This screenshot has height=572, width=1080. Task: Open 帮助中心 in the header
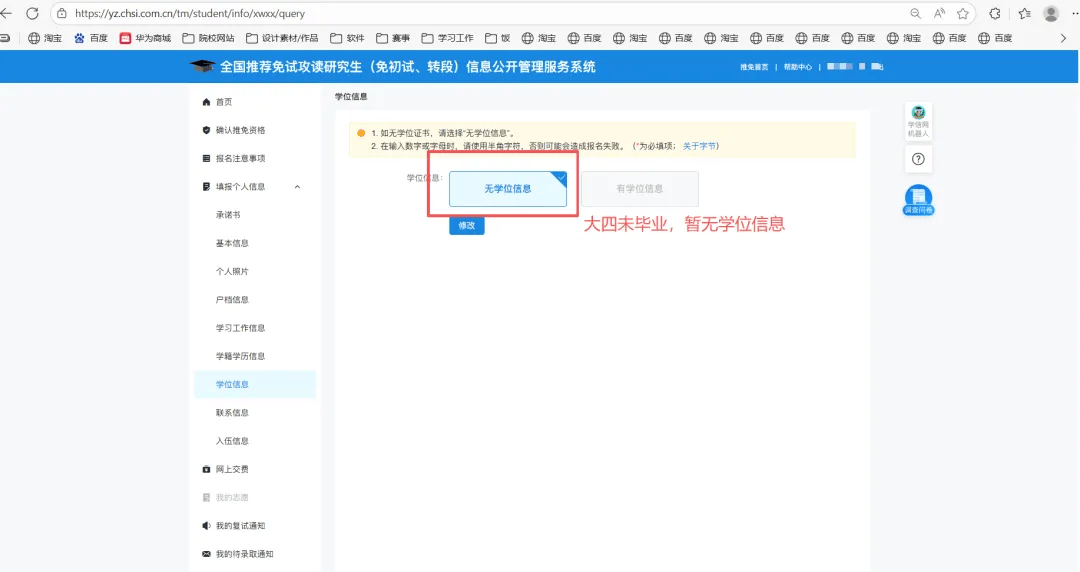(x=798, y=67)
